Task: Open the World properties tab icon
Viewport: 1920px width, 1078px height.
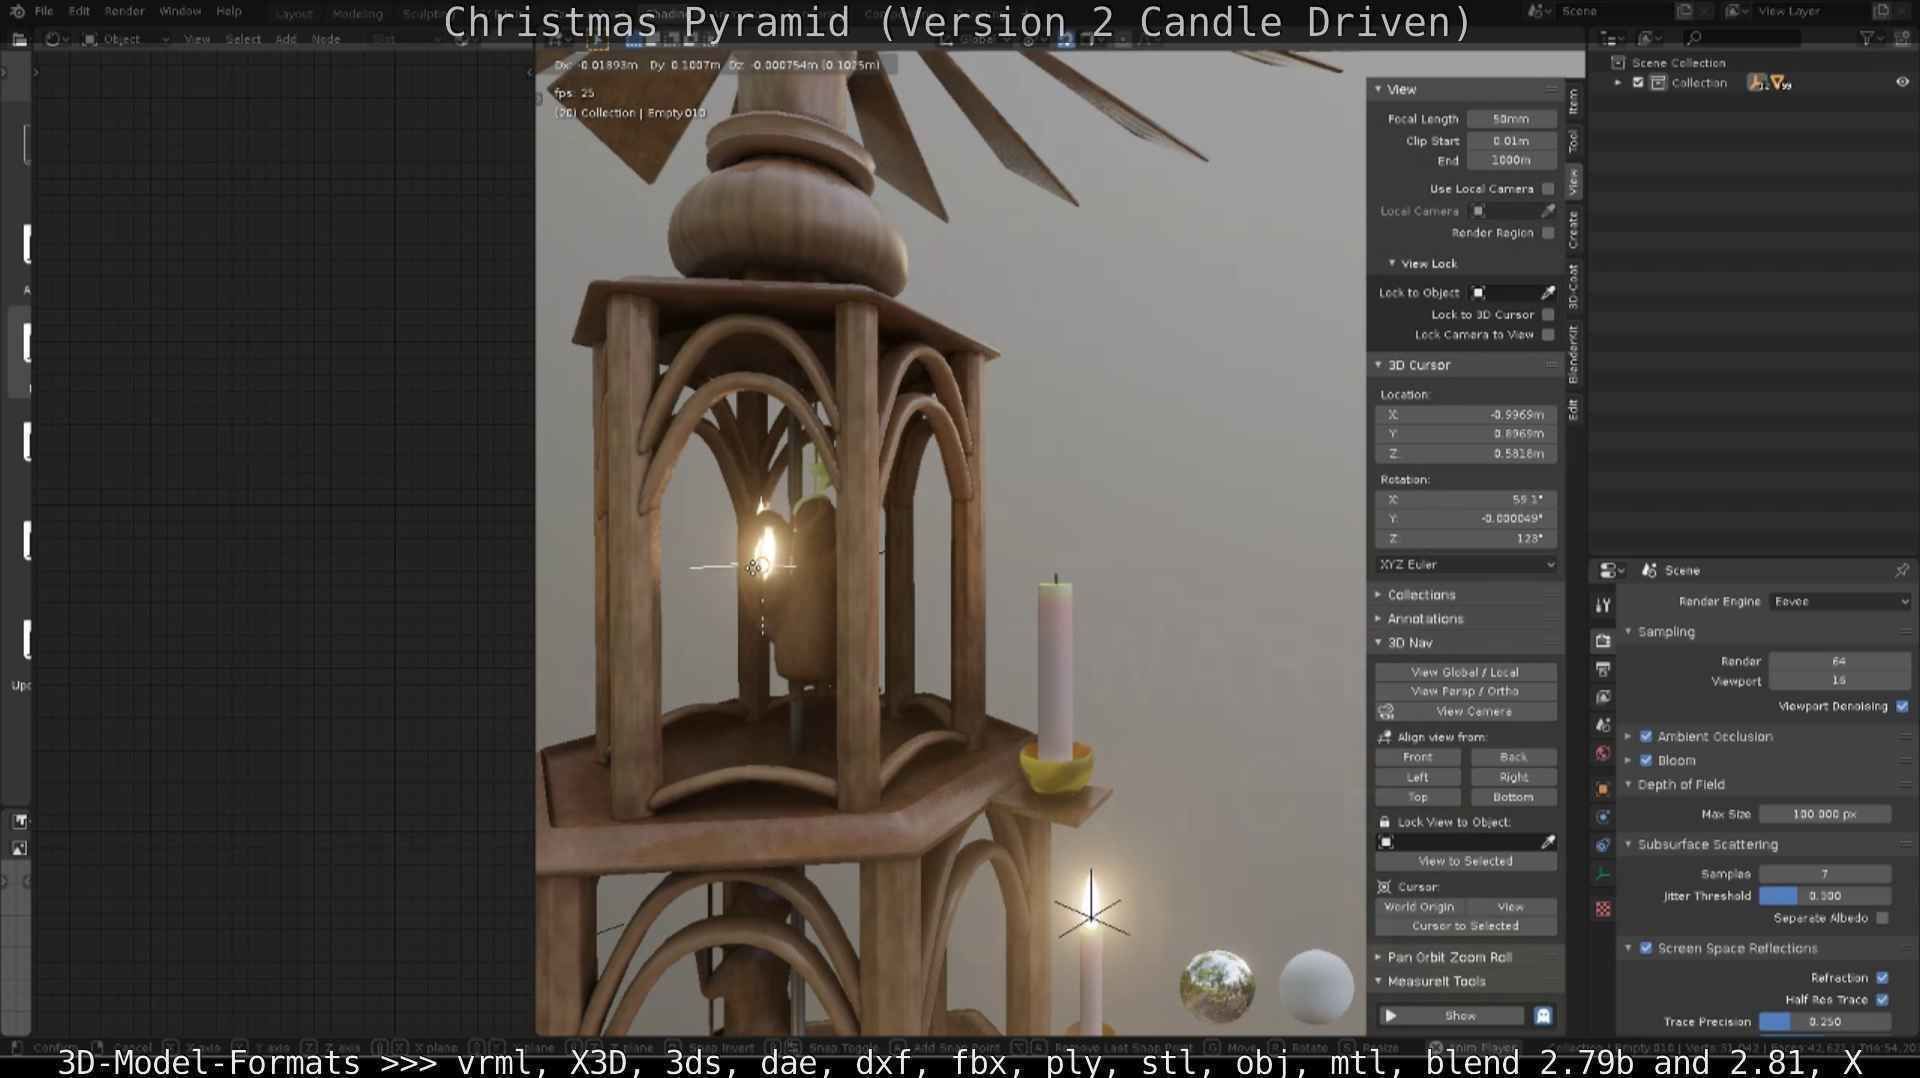Action: click(1603, 753)
